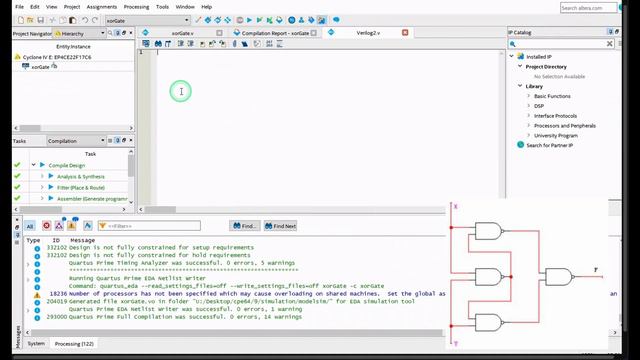
Task: Click the Undo arrow icon
Action: click(x=84, y=20)
